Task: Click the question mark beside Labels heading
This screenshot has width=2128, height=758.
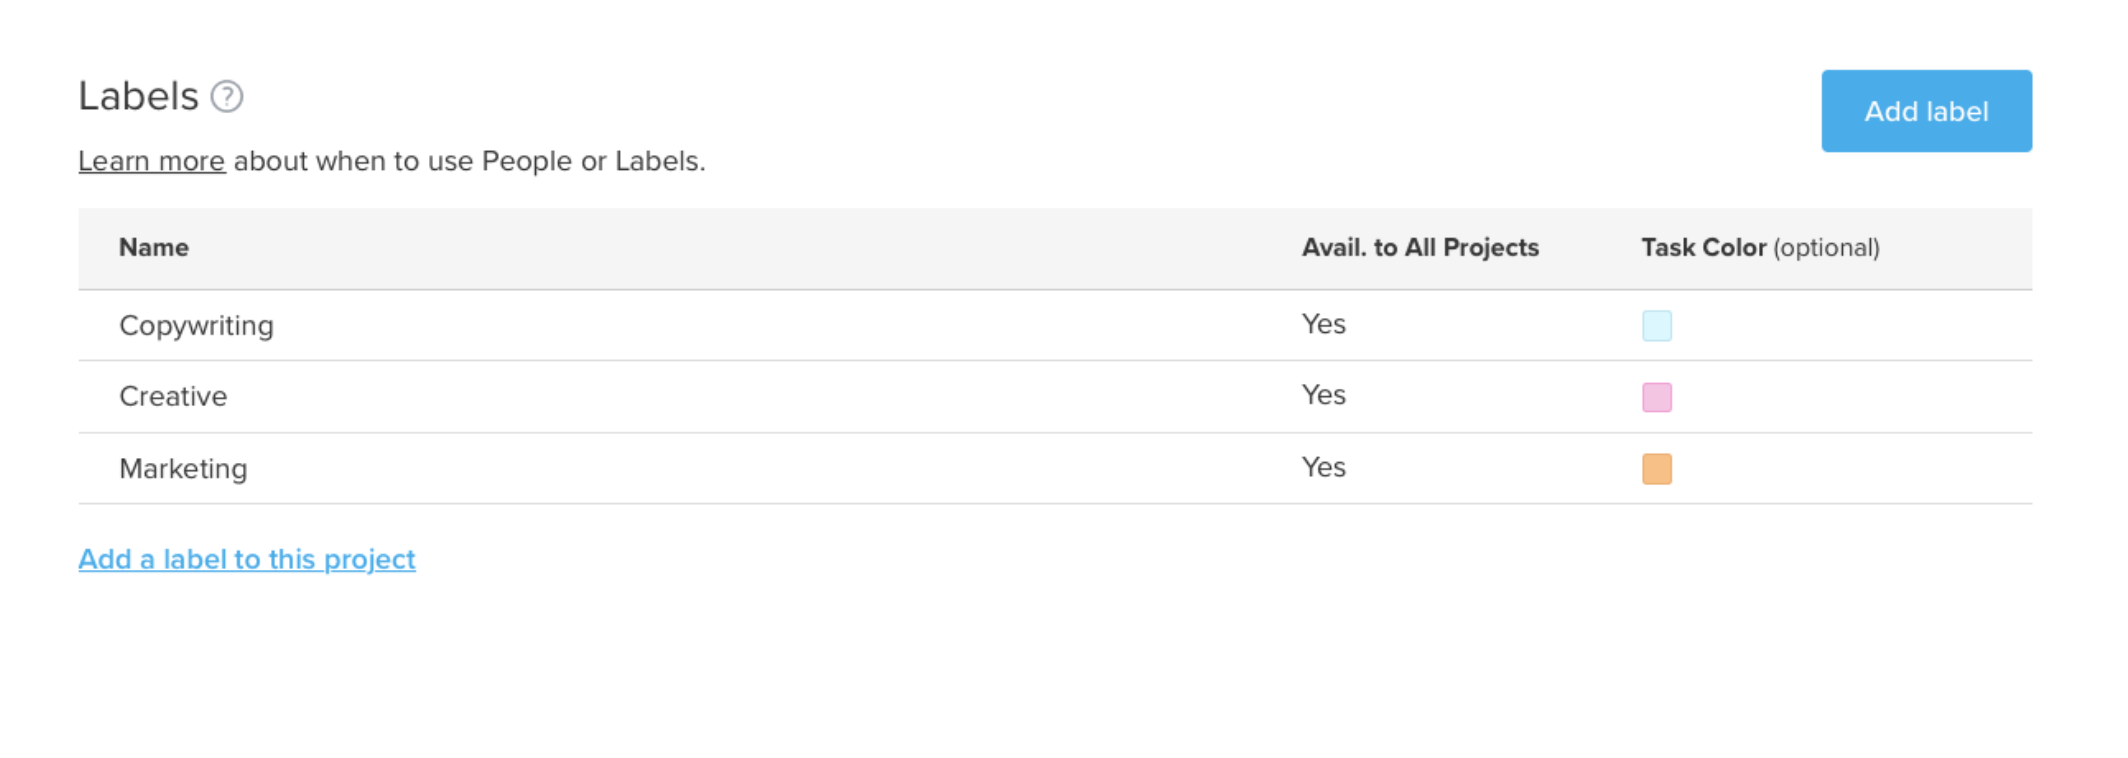Action: pos(228,97)
